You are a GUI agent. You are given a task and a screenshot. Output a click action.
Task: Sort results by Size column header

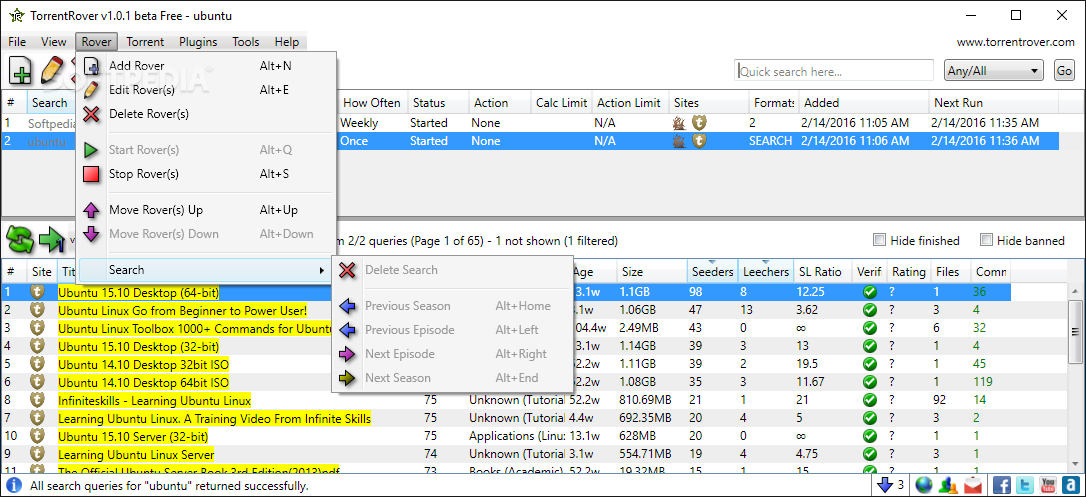tap(652, 271)
